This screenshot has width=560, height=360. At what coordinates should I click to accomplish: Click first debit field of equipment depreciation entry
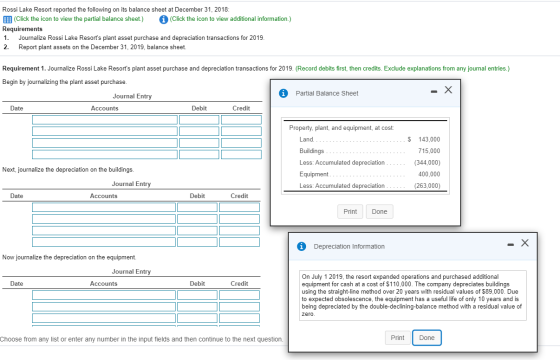coord(197,295)
